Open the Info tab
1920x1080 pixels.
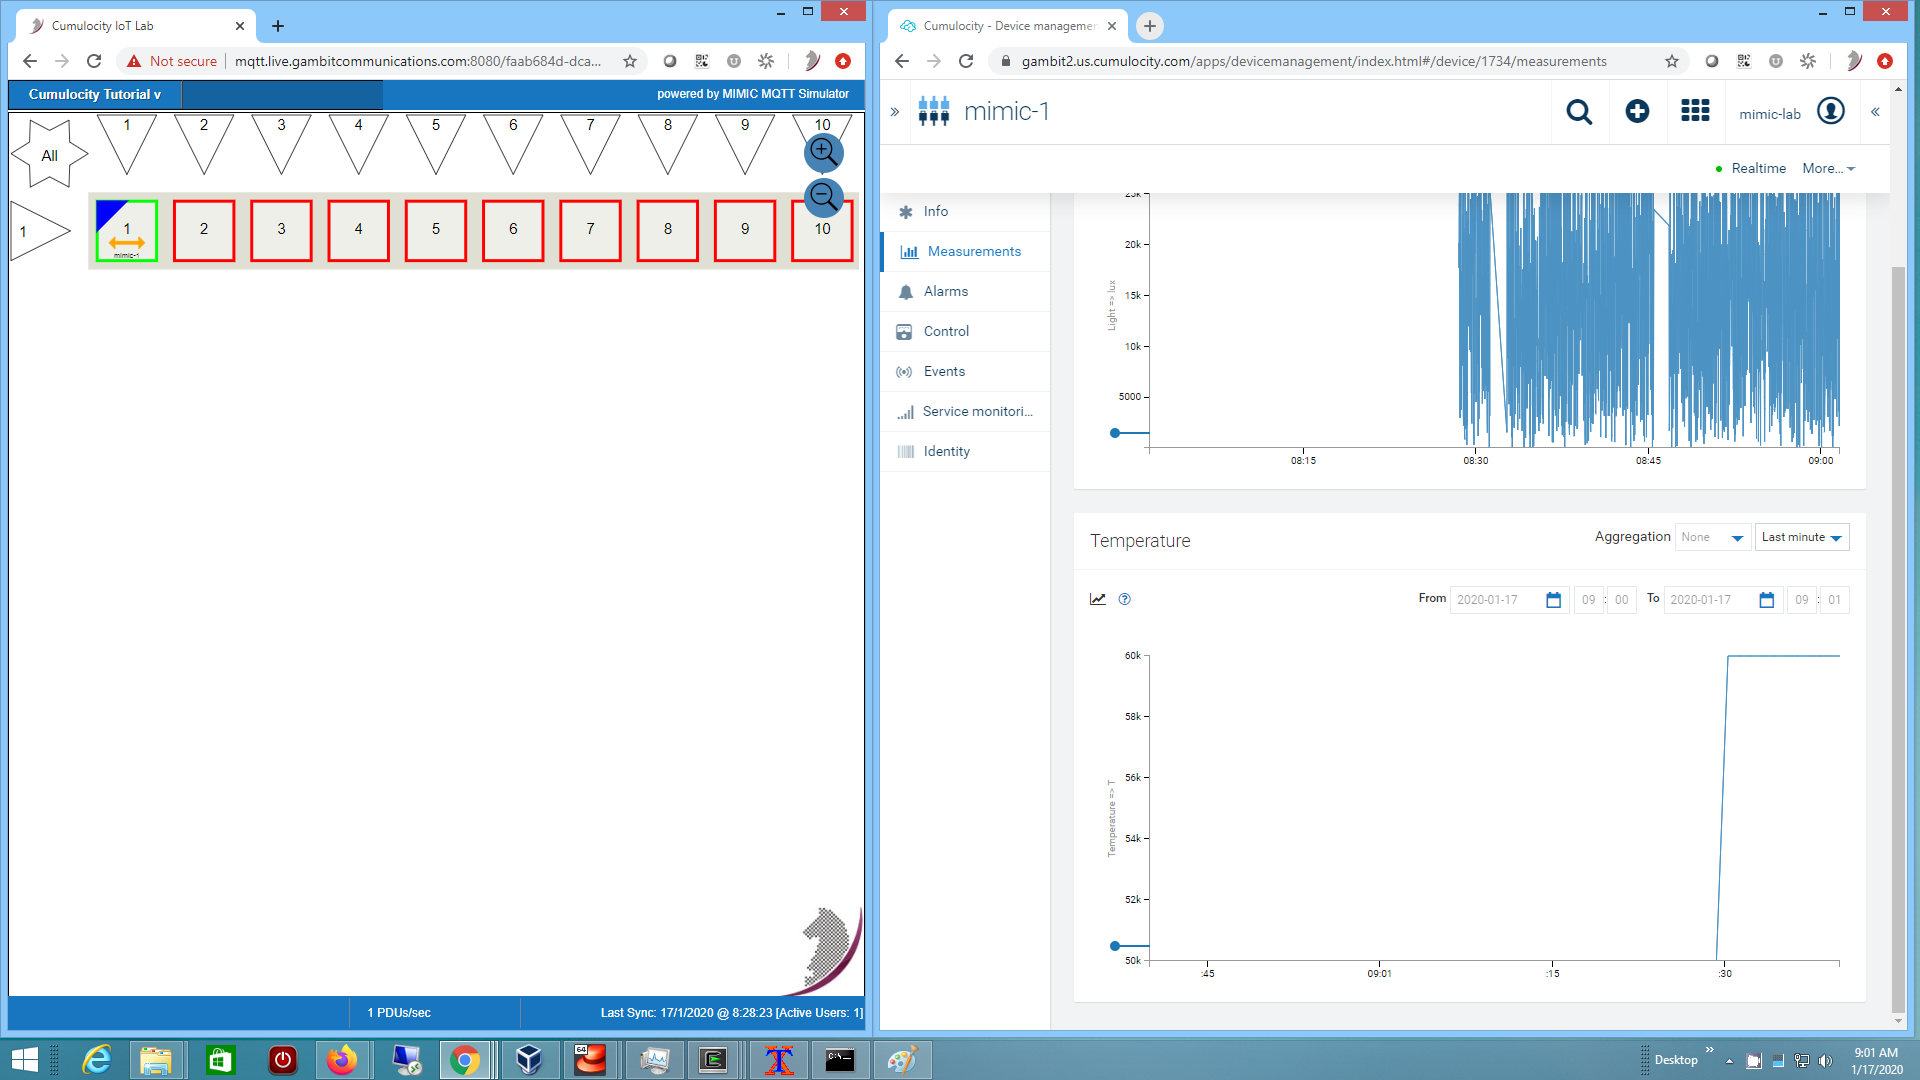tap(965, 211)
